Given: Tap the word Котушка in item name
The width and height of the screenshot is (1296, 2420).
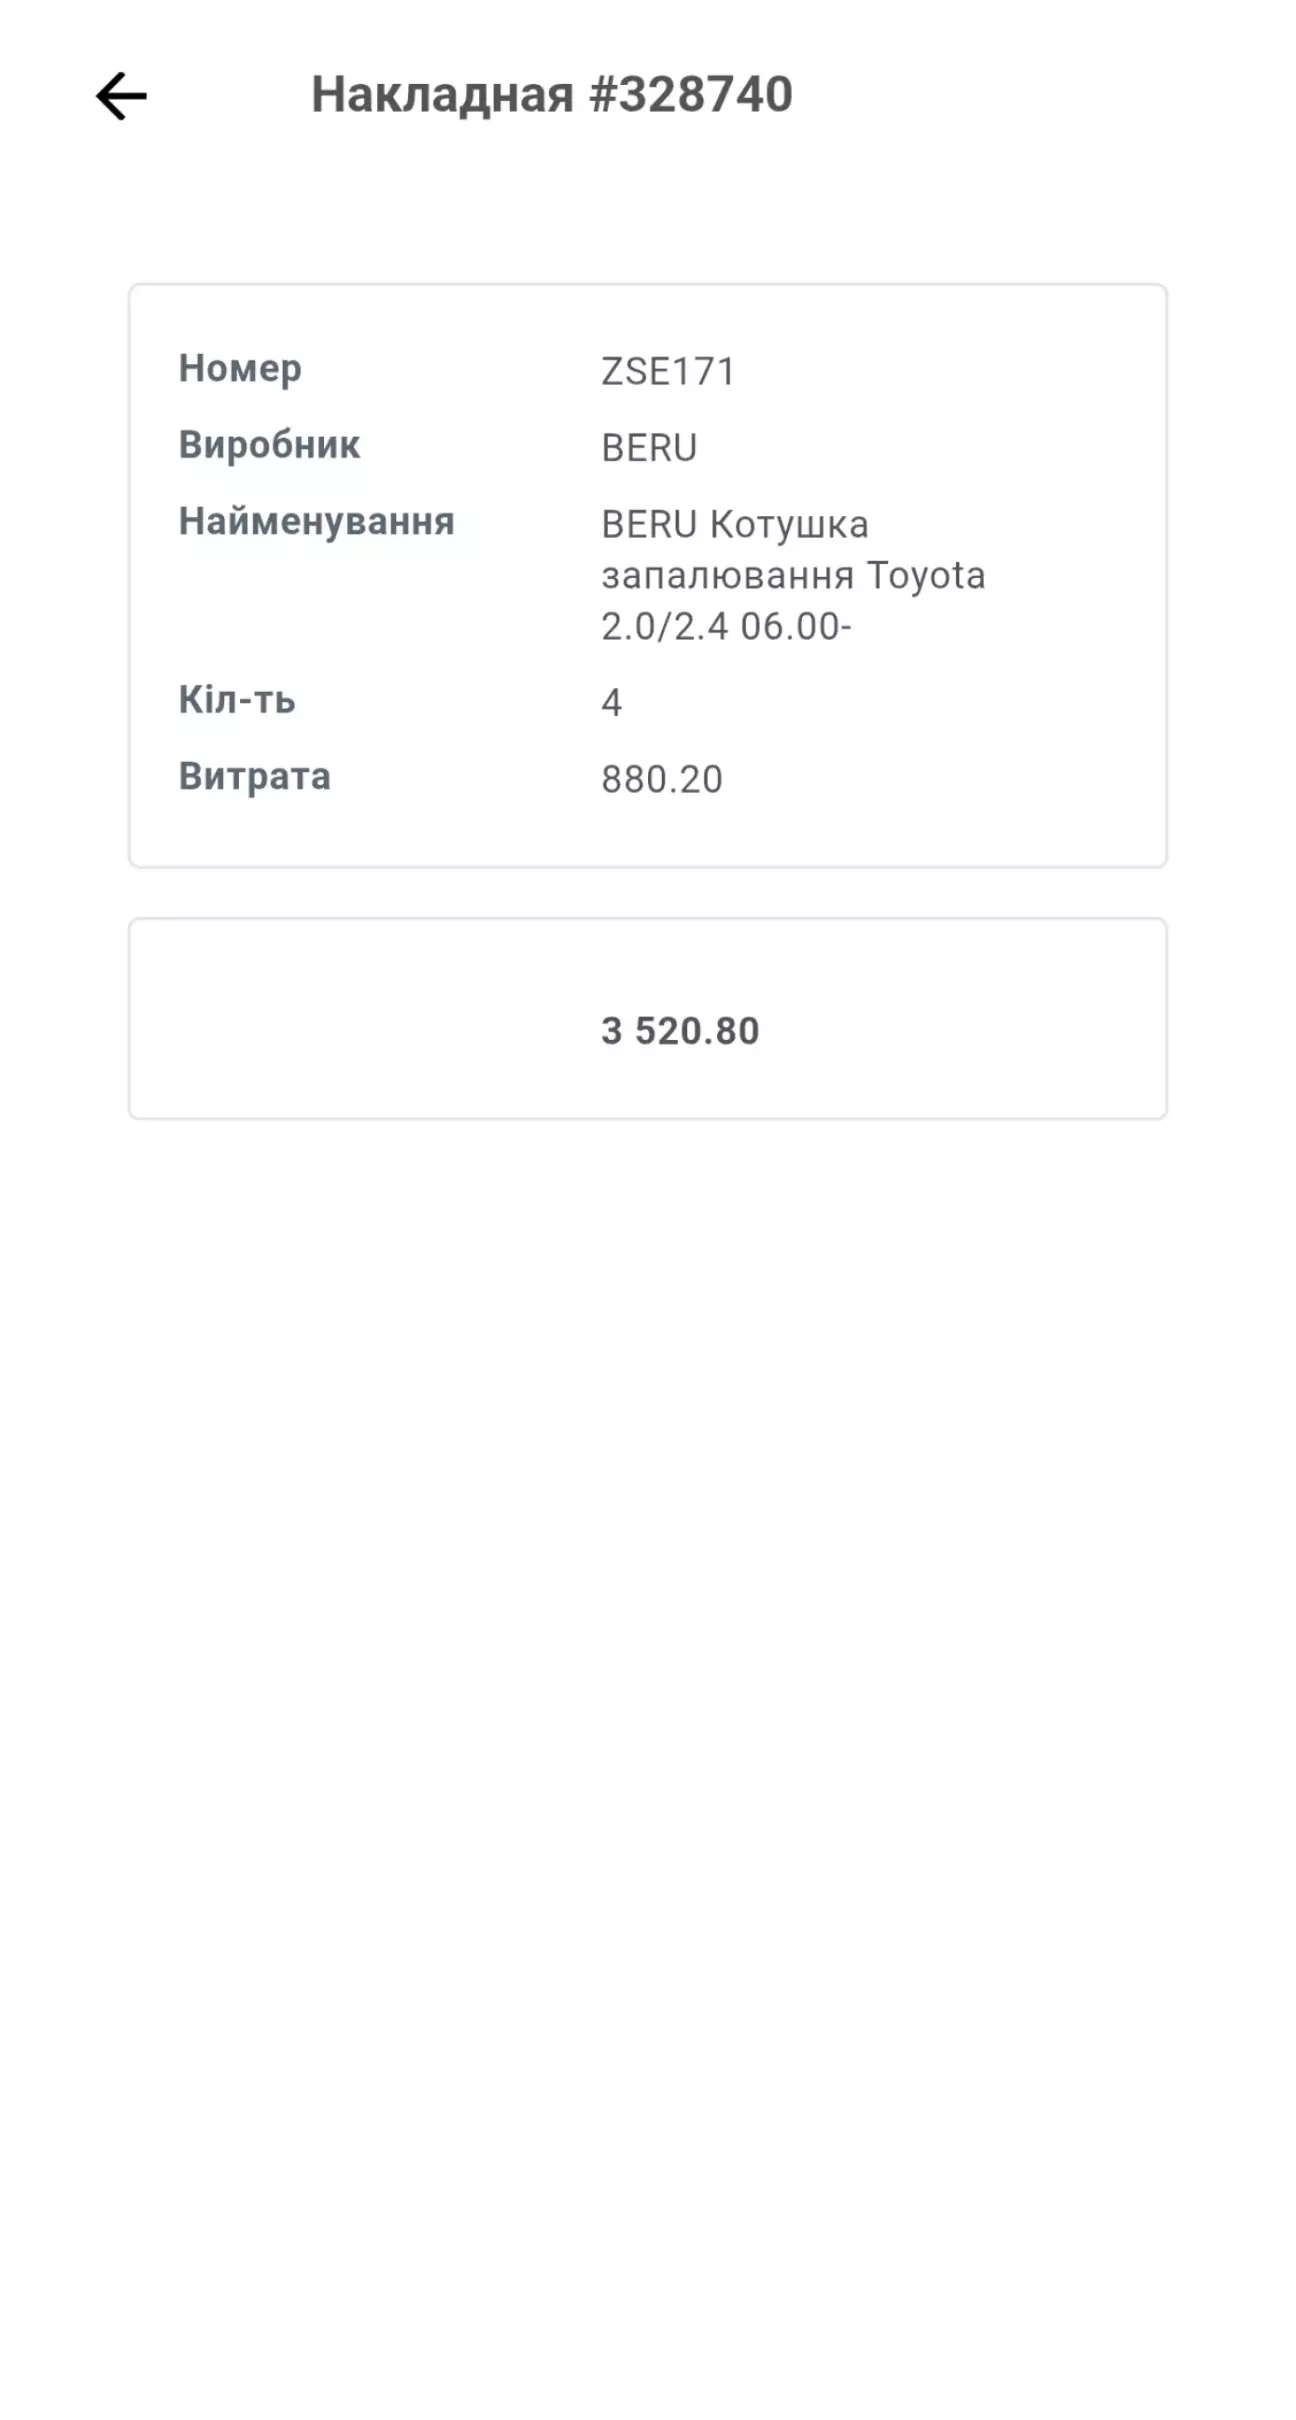Looking at the screenshot, I should [x=789, y=525].
